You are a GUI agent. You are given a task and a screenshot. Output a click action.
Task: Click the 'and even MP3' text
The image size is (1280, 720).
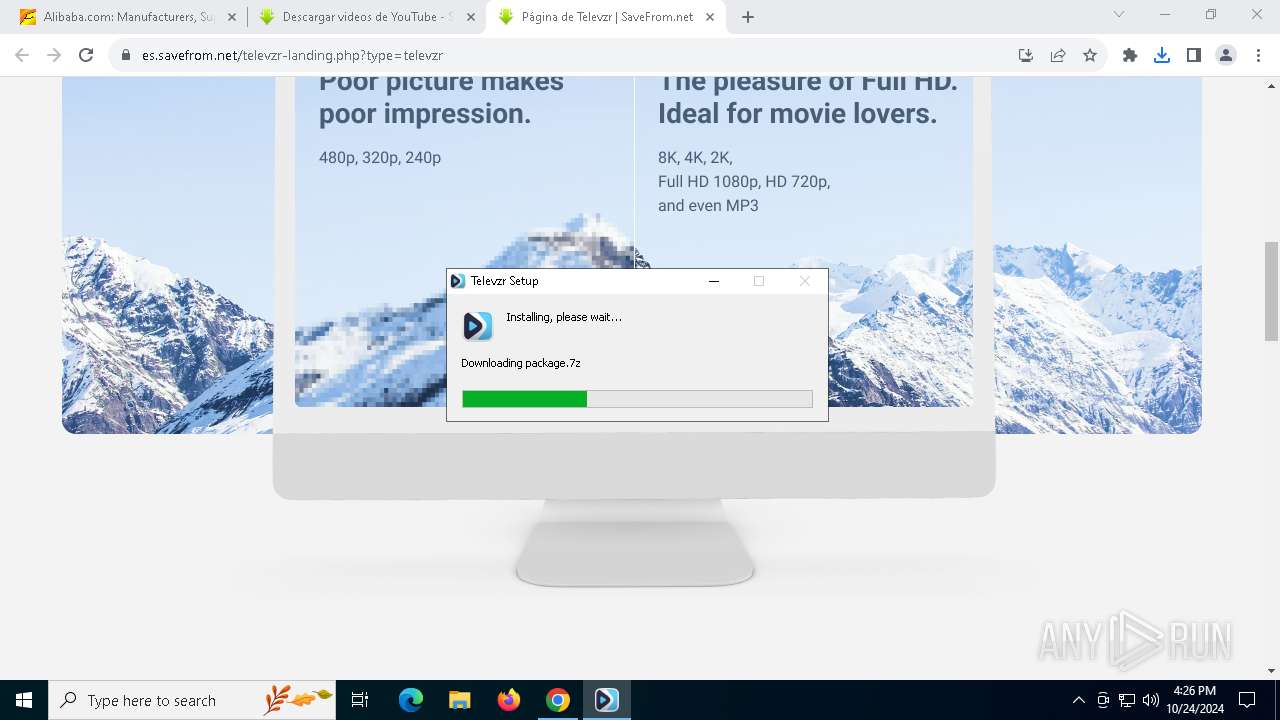[x=708, y=206]
